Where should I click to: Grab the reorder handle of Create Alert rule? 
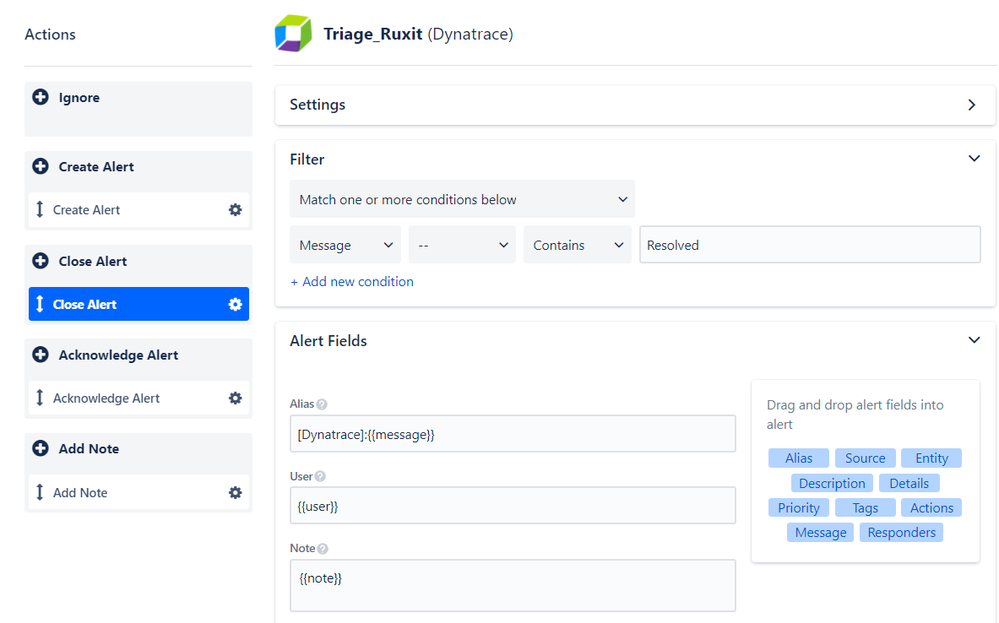[x=40, y=210]
